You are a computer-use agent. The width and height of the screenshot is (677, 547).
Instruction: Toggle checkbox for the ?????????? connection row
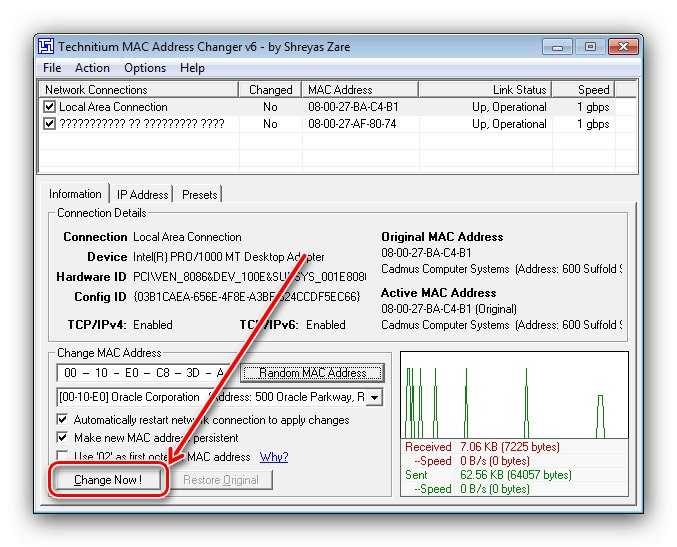point(50,123)
